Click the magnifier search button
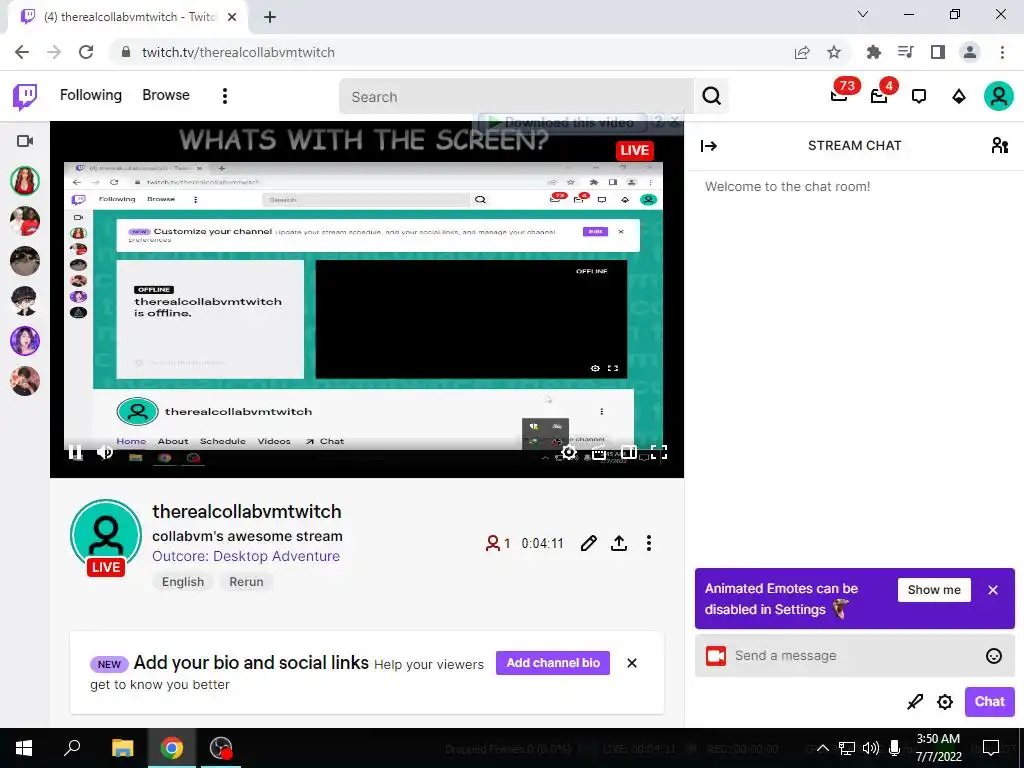The width and height of the screenshot is (1024, 768). point(711,97)
